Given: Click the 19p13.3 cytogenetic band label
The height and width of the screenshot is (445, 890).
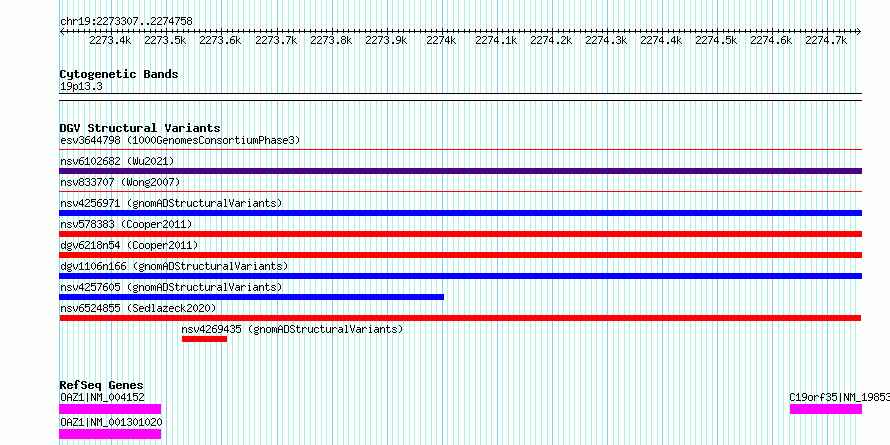Looking at the screenshot, I should pyautogui.click(x=81, y=87).
